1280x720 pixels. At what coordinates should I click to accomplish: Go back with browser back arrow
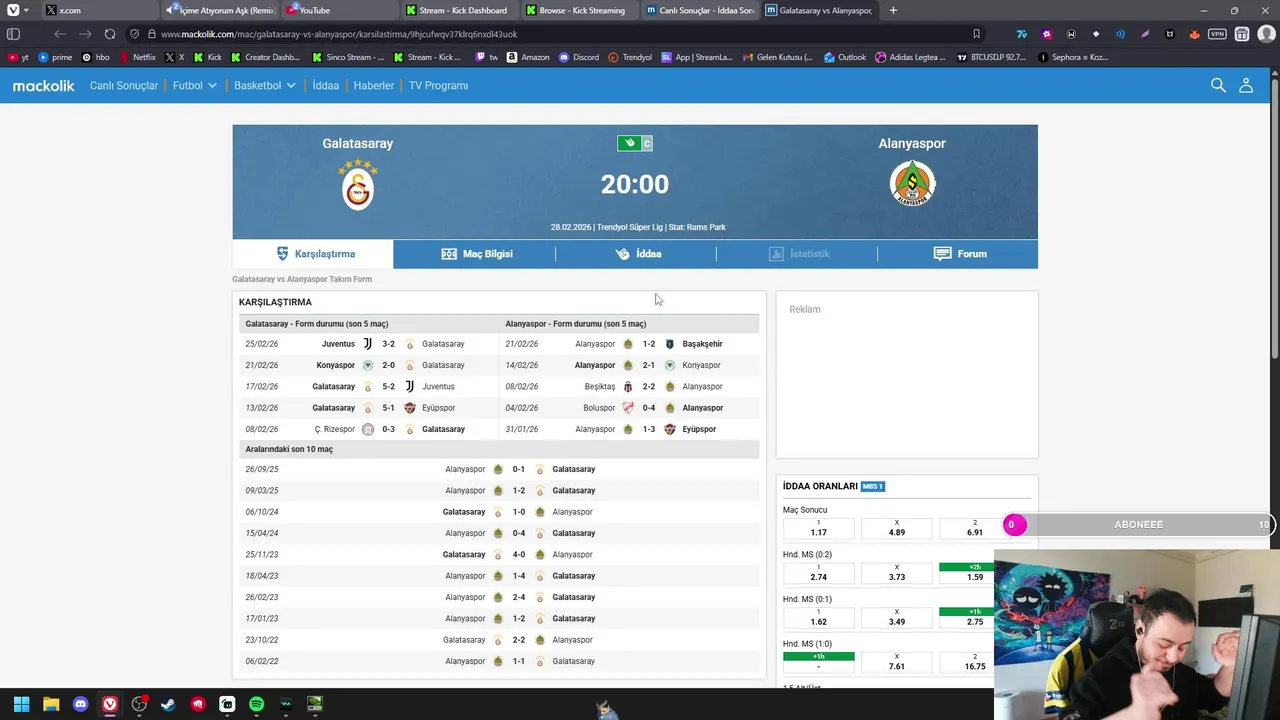60,34
